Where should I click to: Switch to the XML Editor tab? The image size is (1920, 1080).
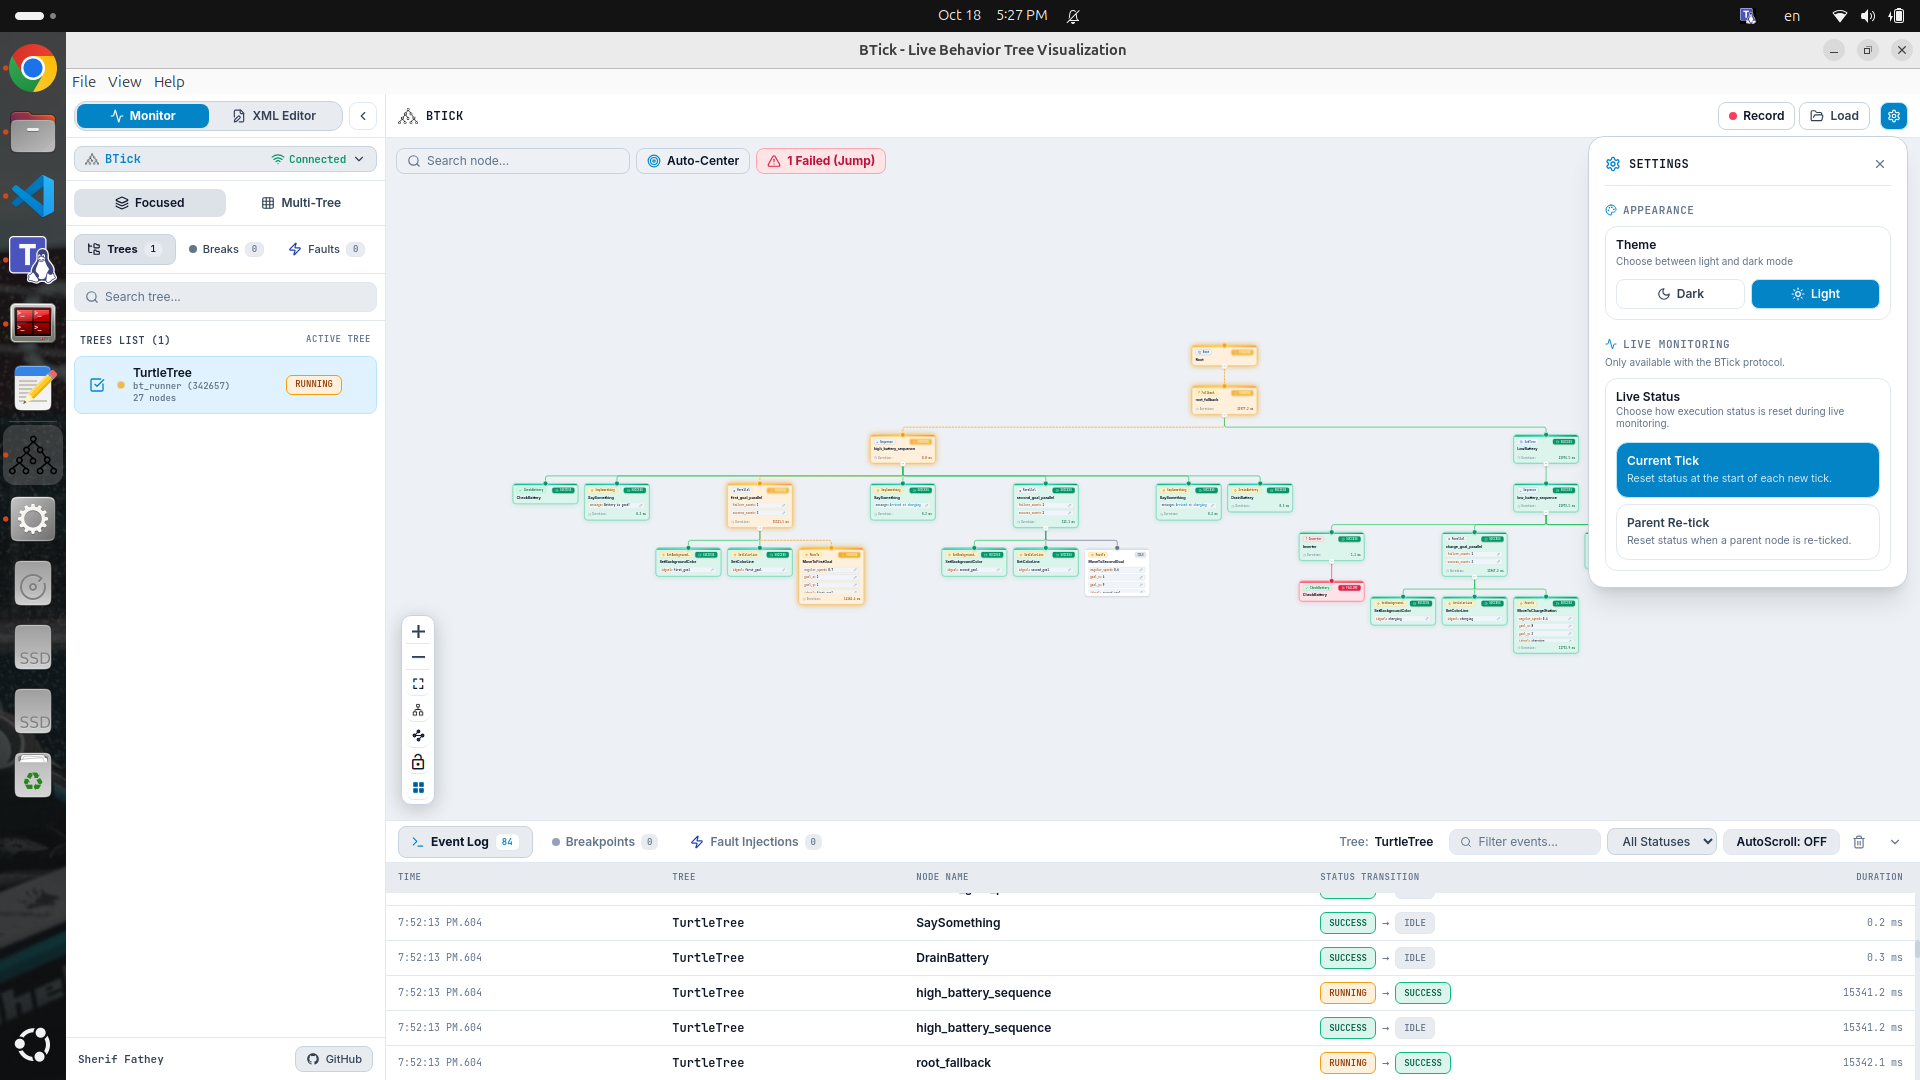[x=275, y=116]
